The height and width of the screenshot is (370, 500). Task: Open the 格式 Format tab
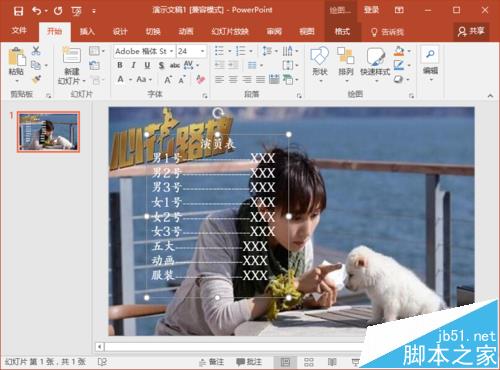342,31
